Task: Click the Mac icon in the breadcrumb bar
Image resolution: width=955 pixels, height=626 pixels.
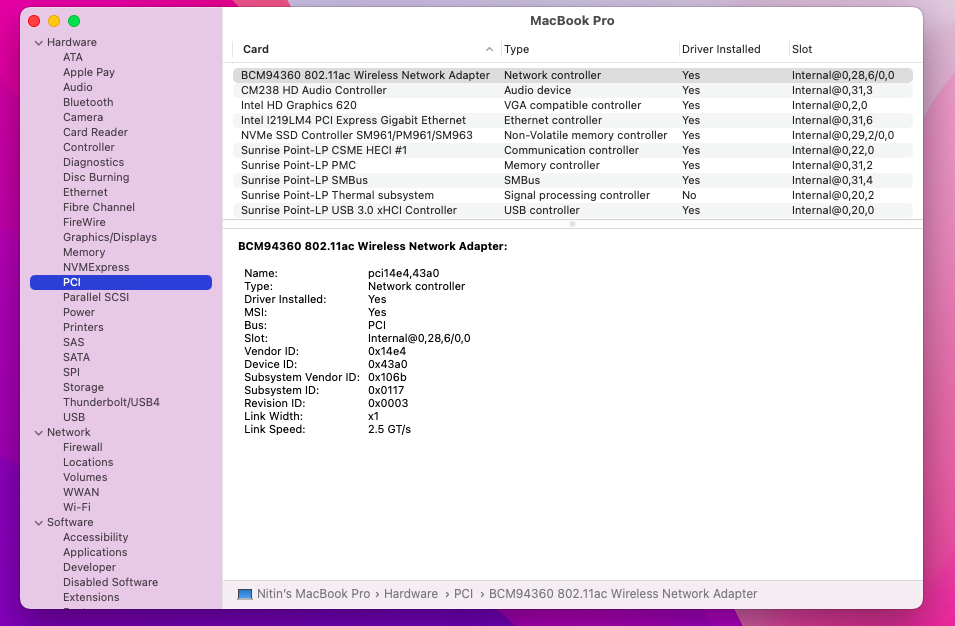Action: (x=244, y=593)
